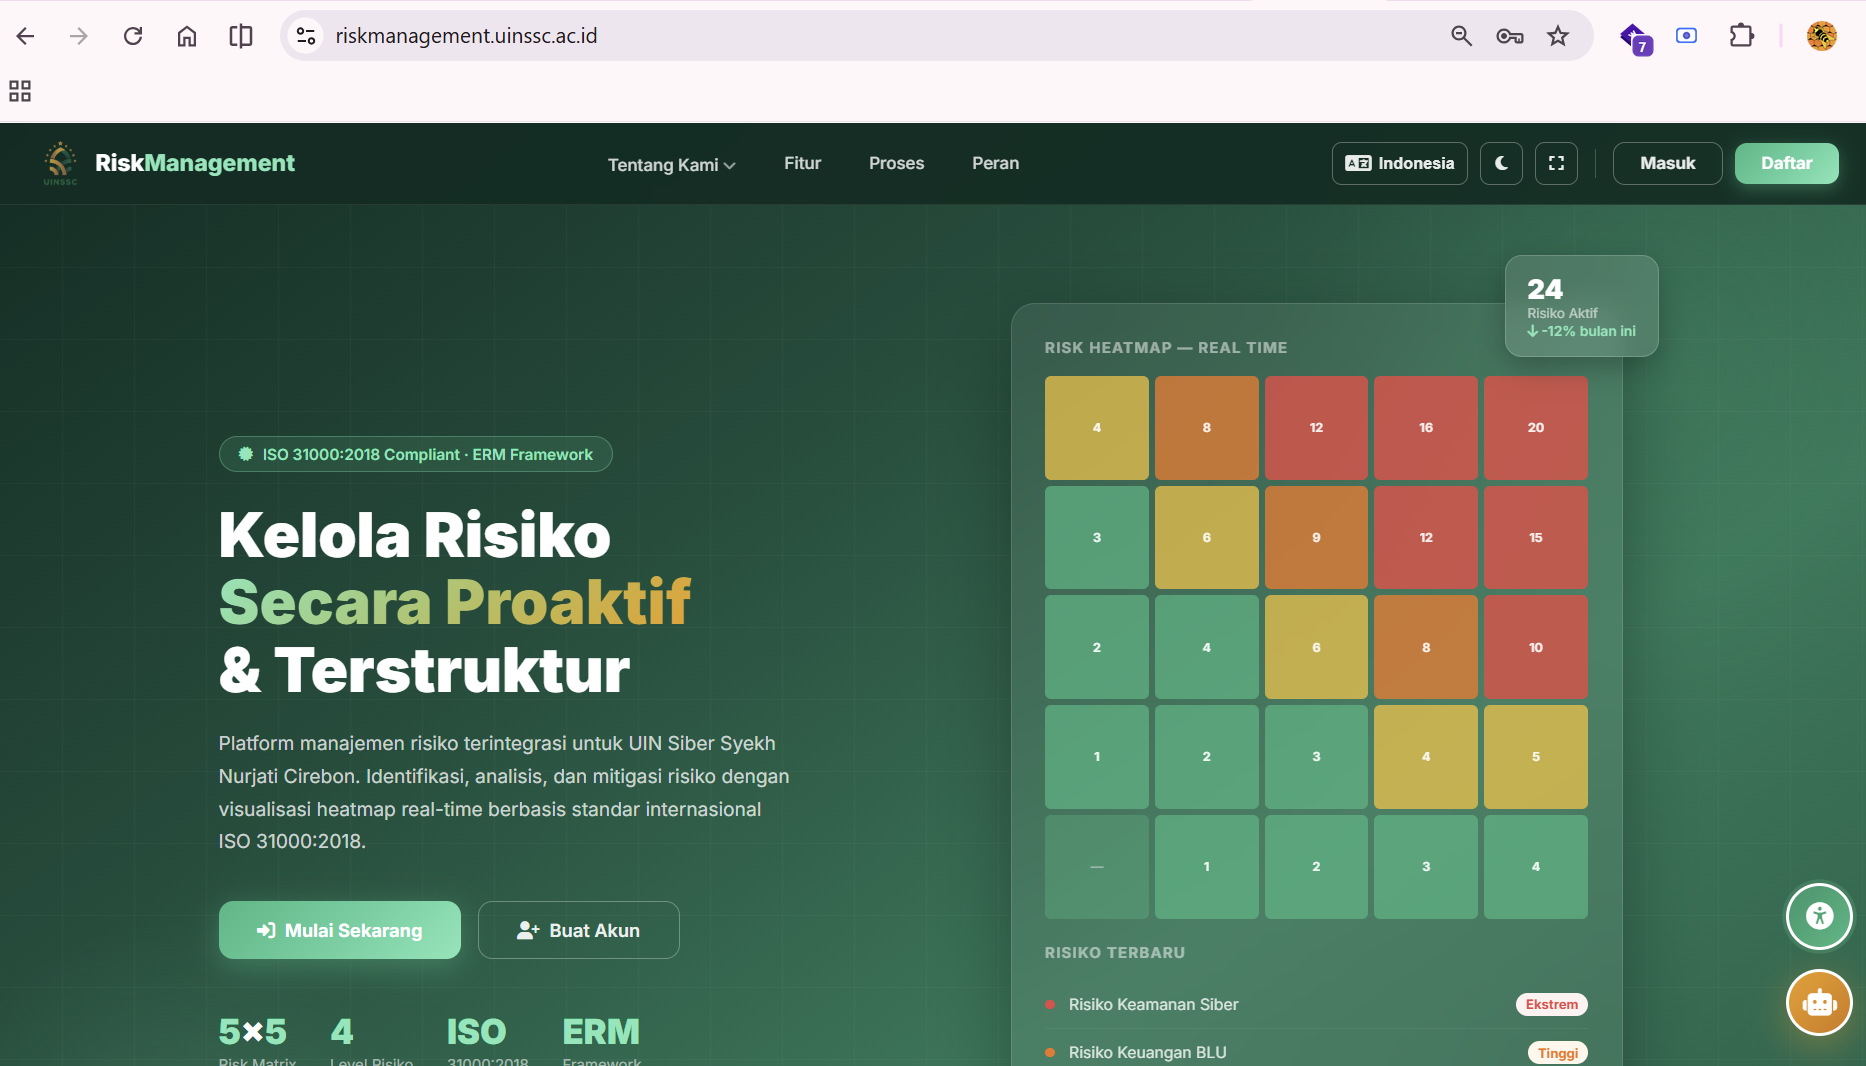This screenshot has height=1066, width=1866.
Task: Open the extensions puzzle icon
Action: [x=1741, y=36]
